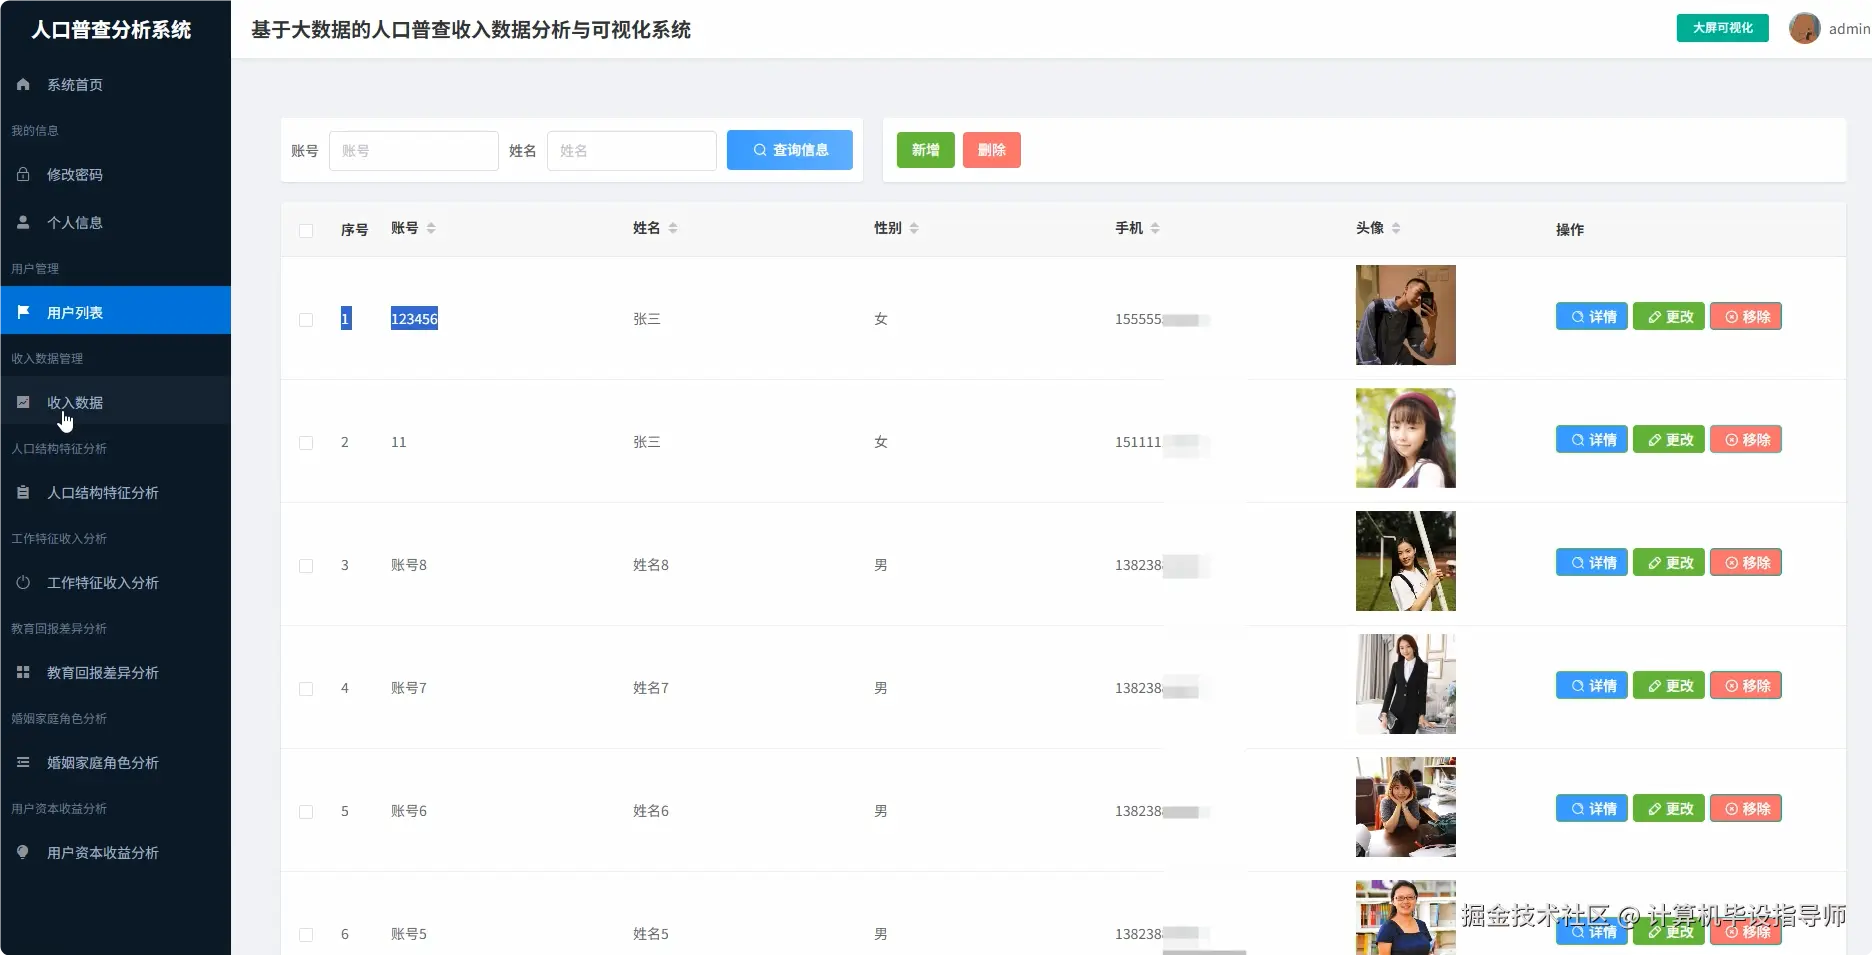Viewport: 1872px width, 955px height.
Task: Open the avatar photo for account 11
Action: point(1406,438)
